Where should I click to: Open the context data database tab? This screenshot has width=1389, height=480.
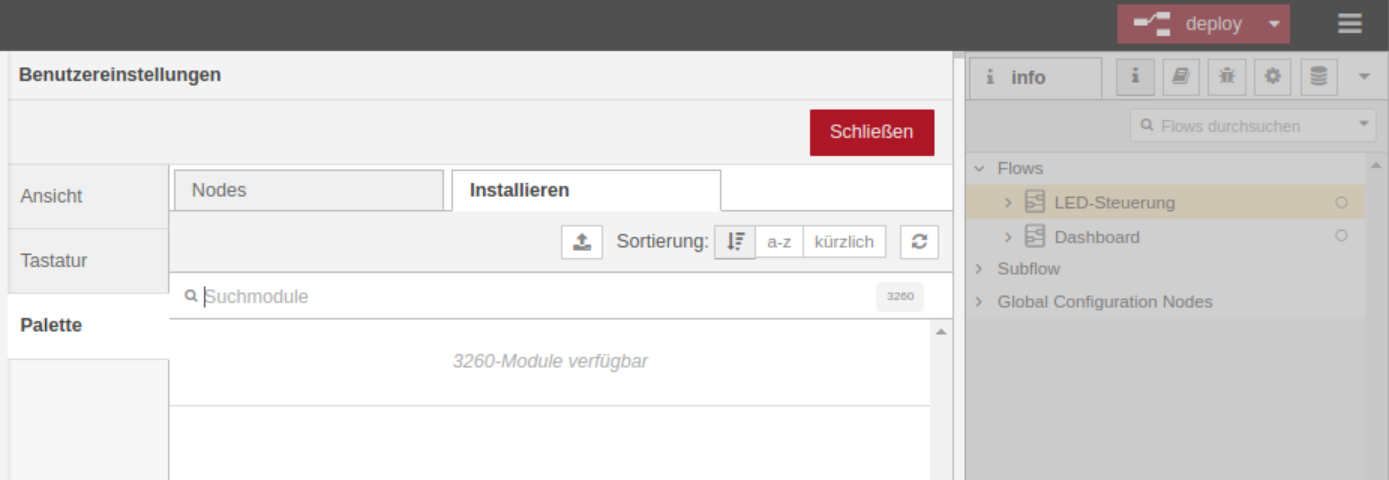click(x=1319, y=77)
